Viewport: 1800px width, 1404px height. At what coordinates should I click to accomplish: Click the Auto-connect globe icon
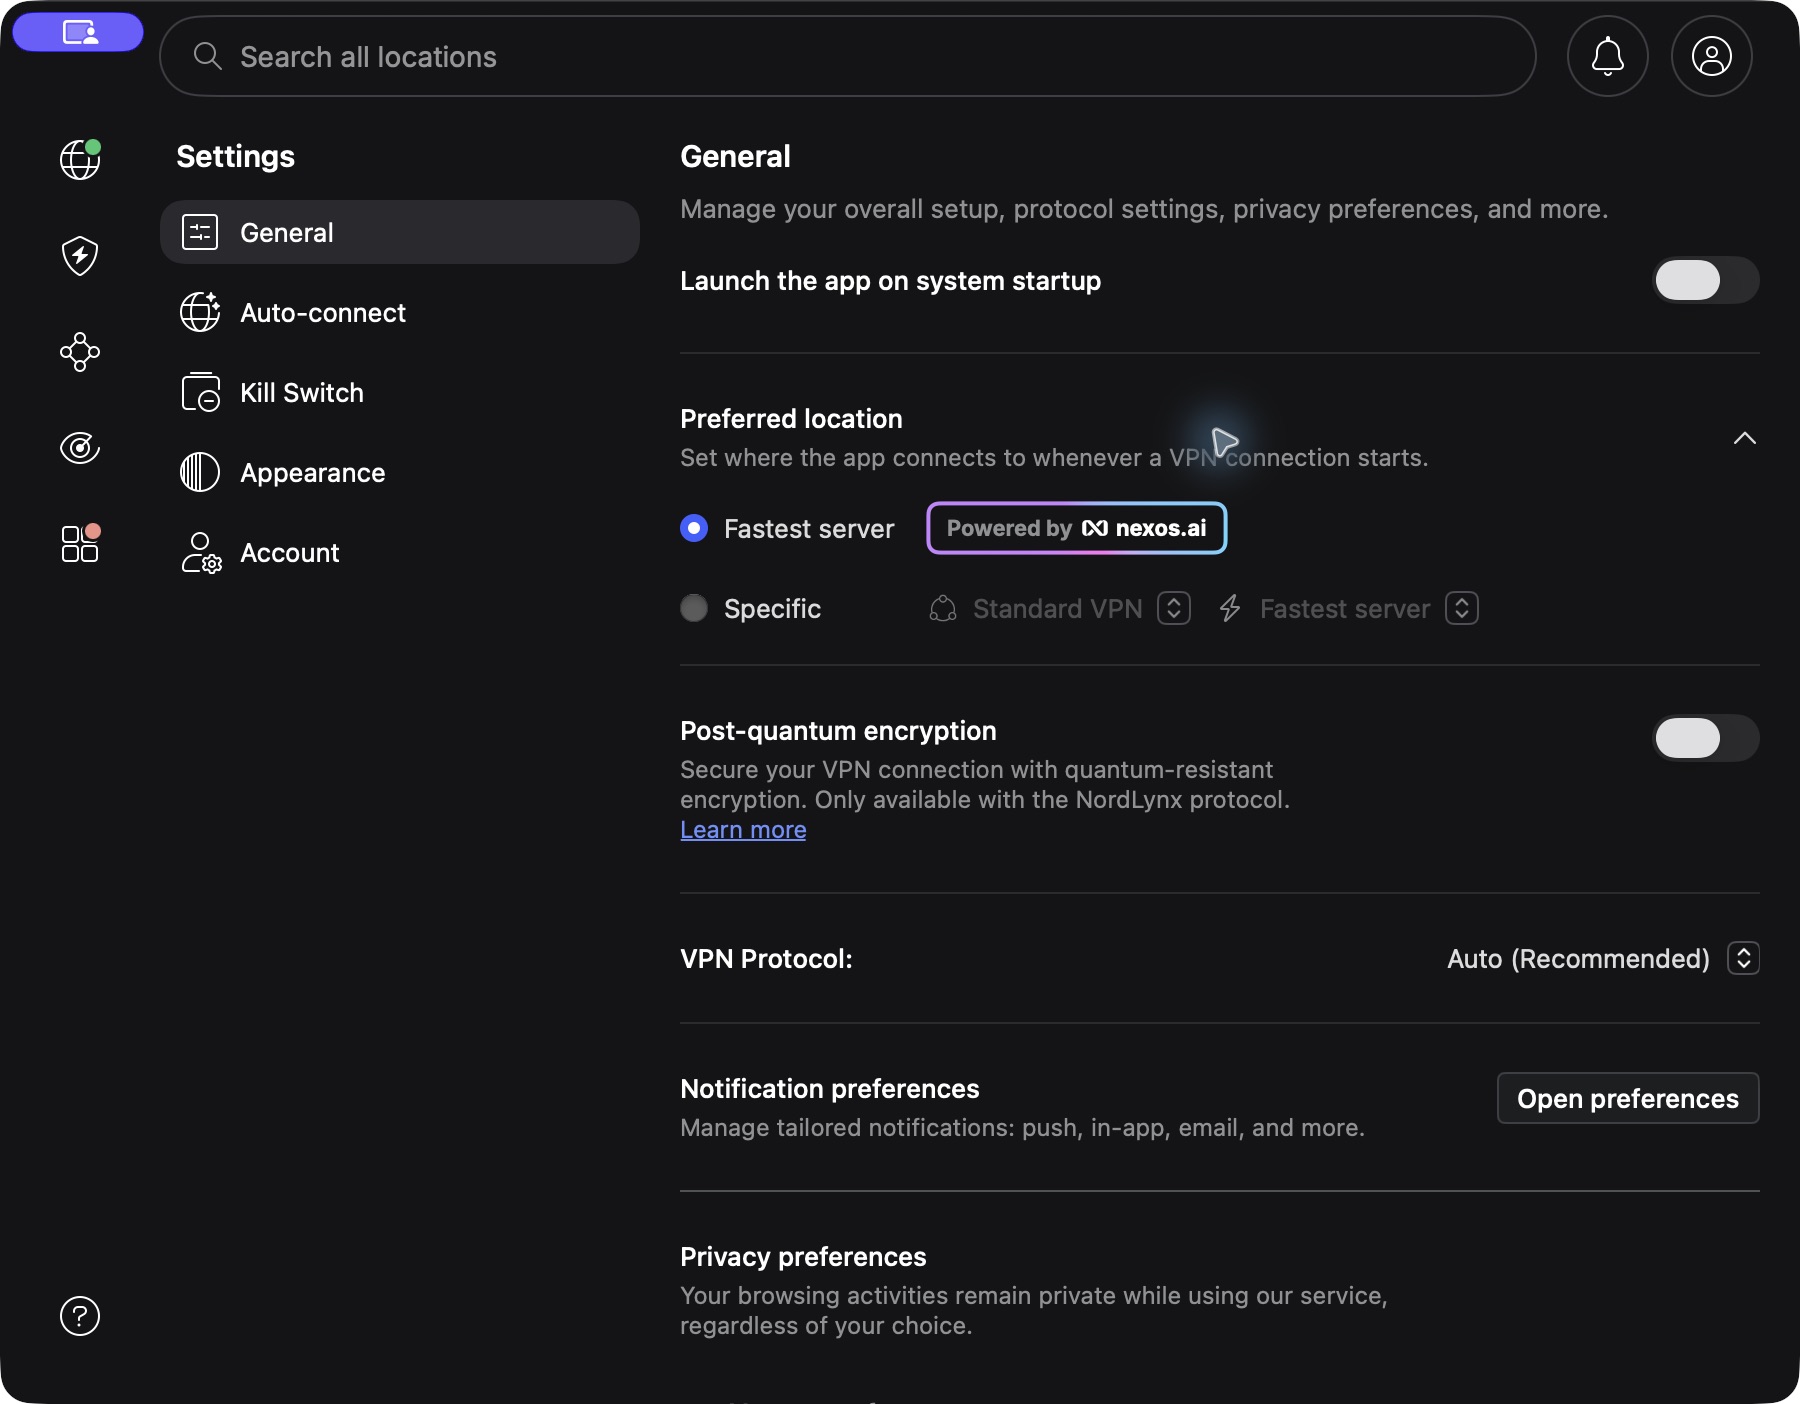tap(200, 312)
